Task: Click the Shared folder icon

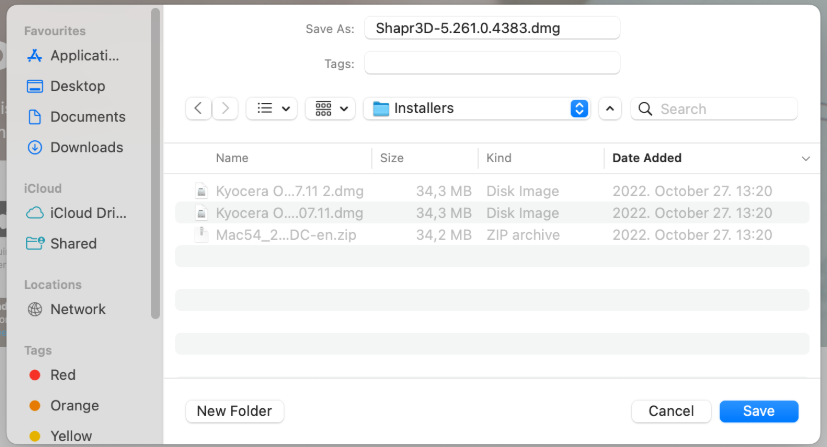Action: click(35, 244)
